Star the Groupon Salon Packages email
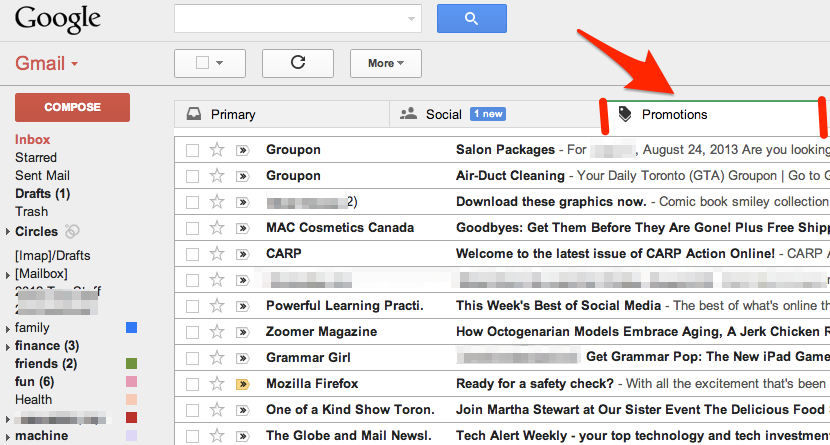The height and width of the screenshot is (445, 830). pyautogui.click(x=217, y=150)
